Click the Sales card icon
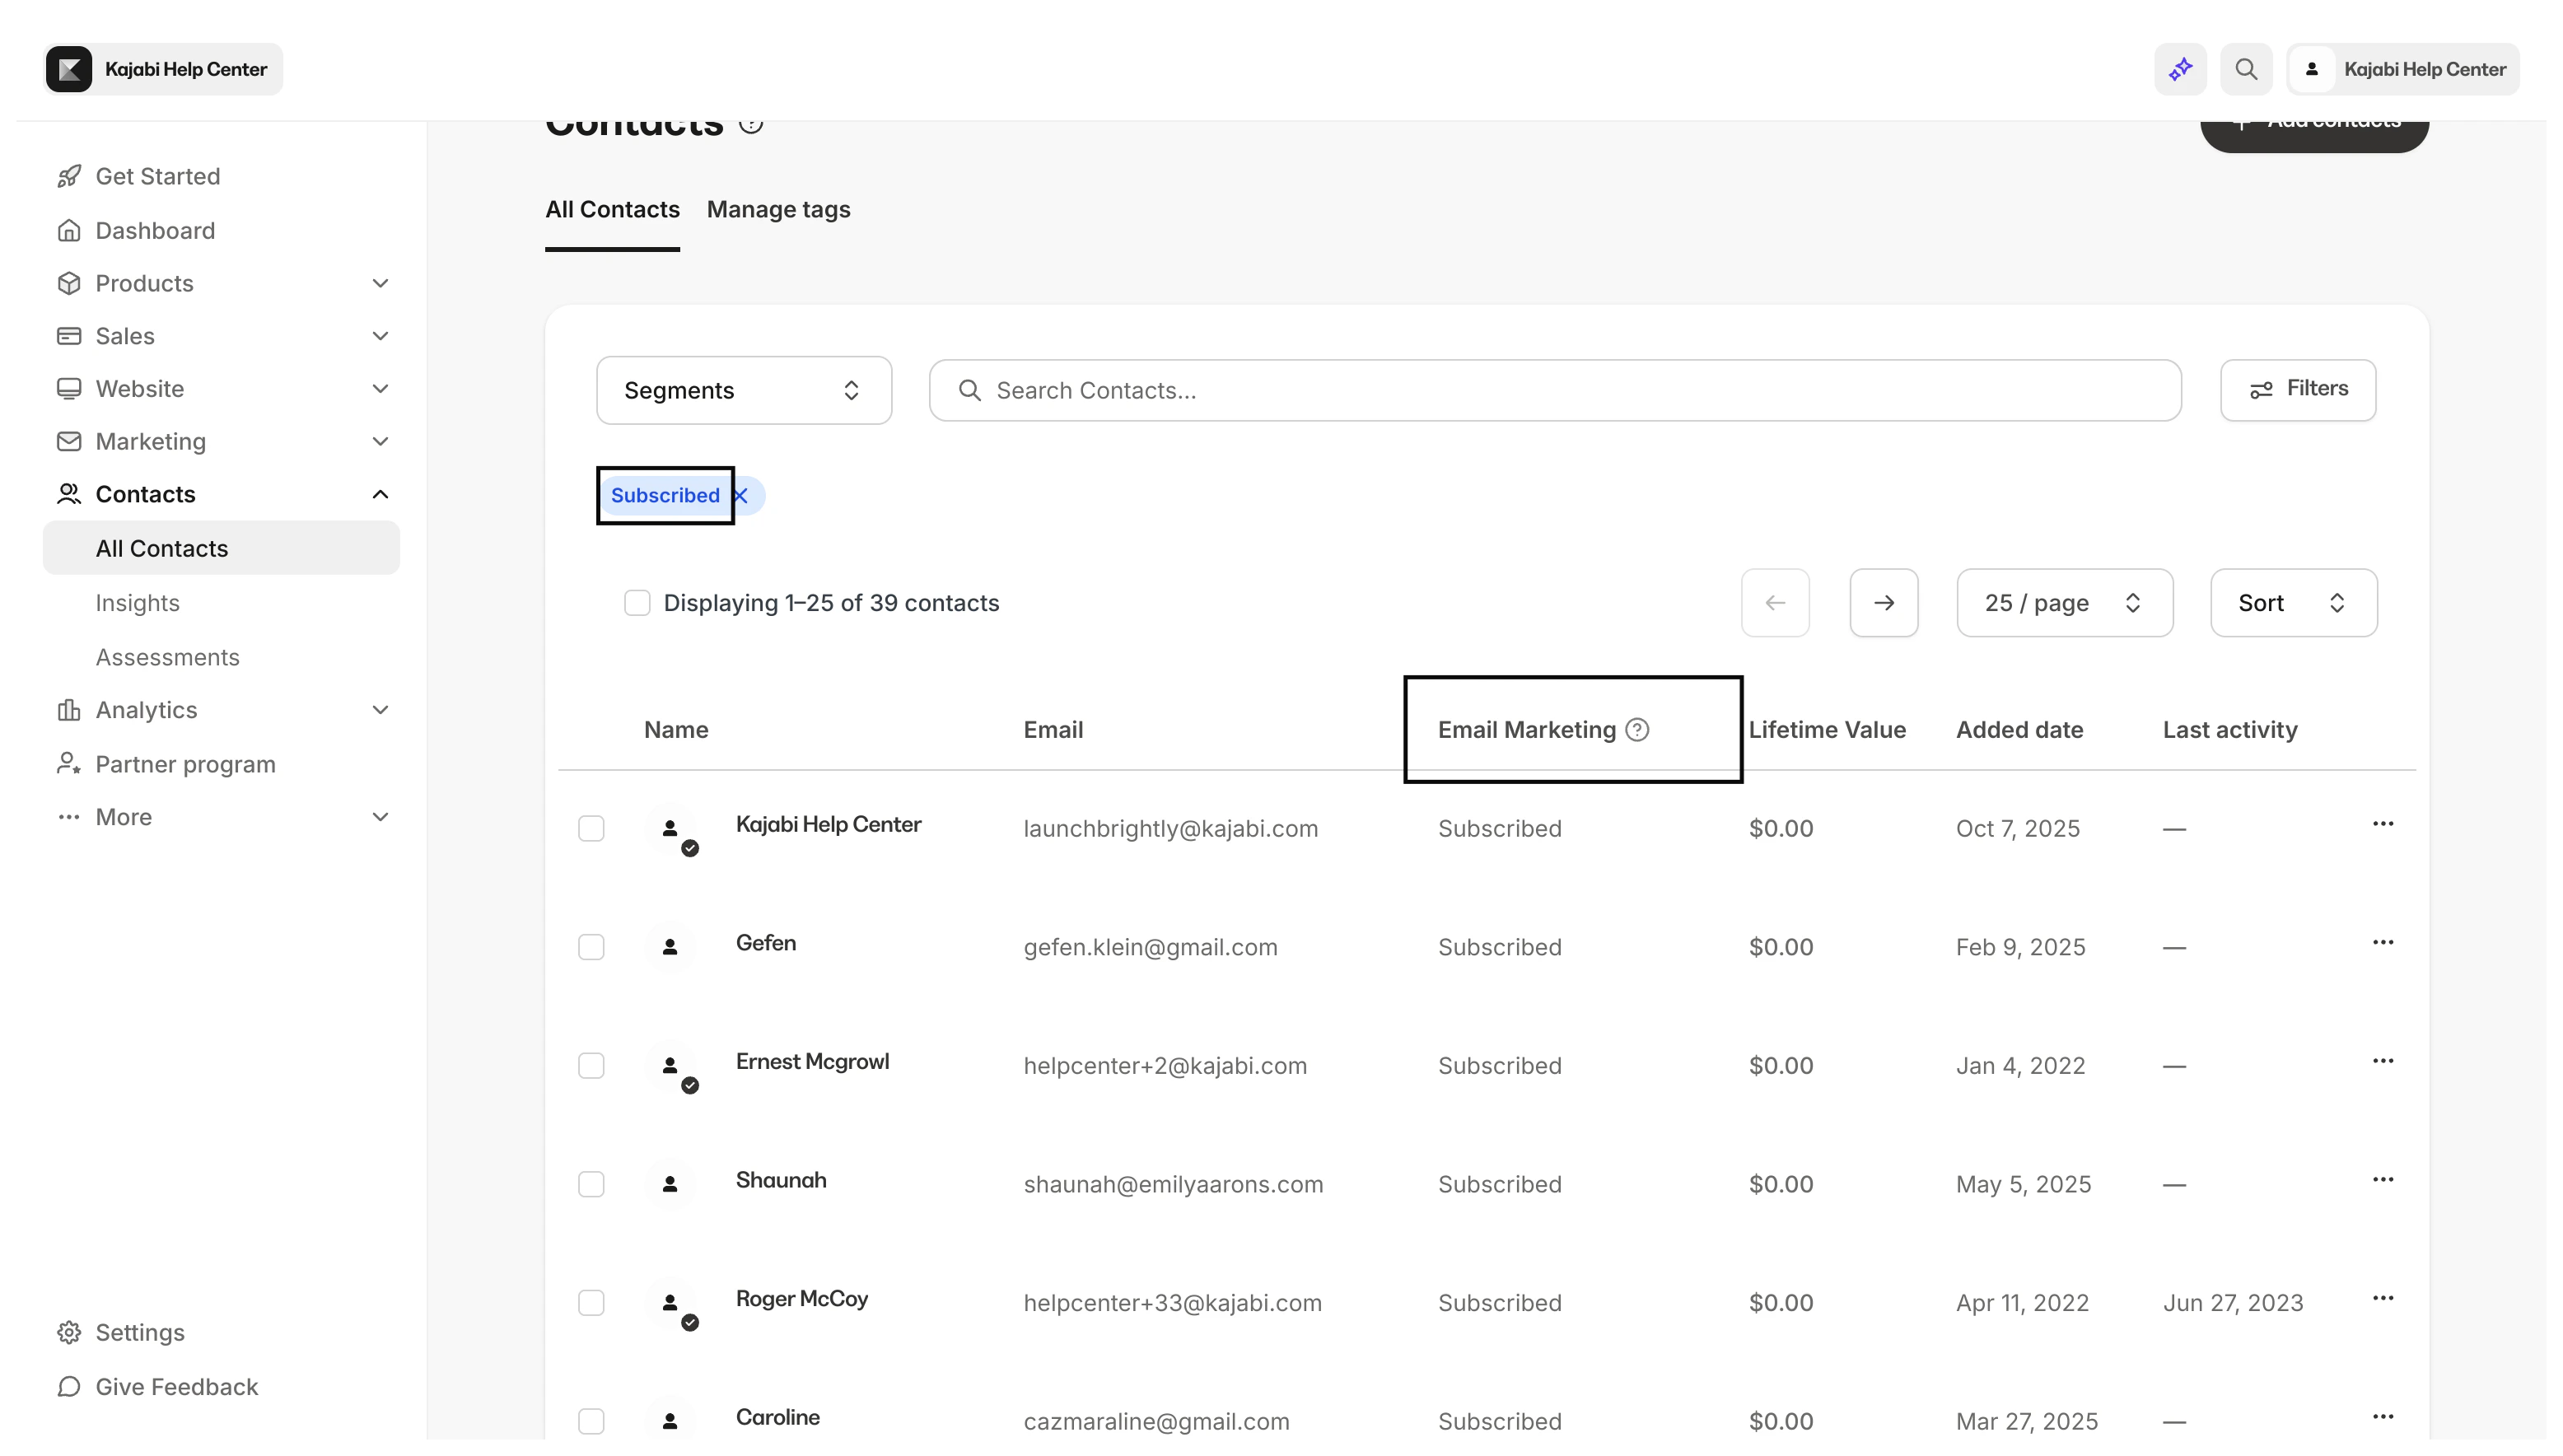2563x1456 pixels. [69, 336]
